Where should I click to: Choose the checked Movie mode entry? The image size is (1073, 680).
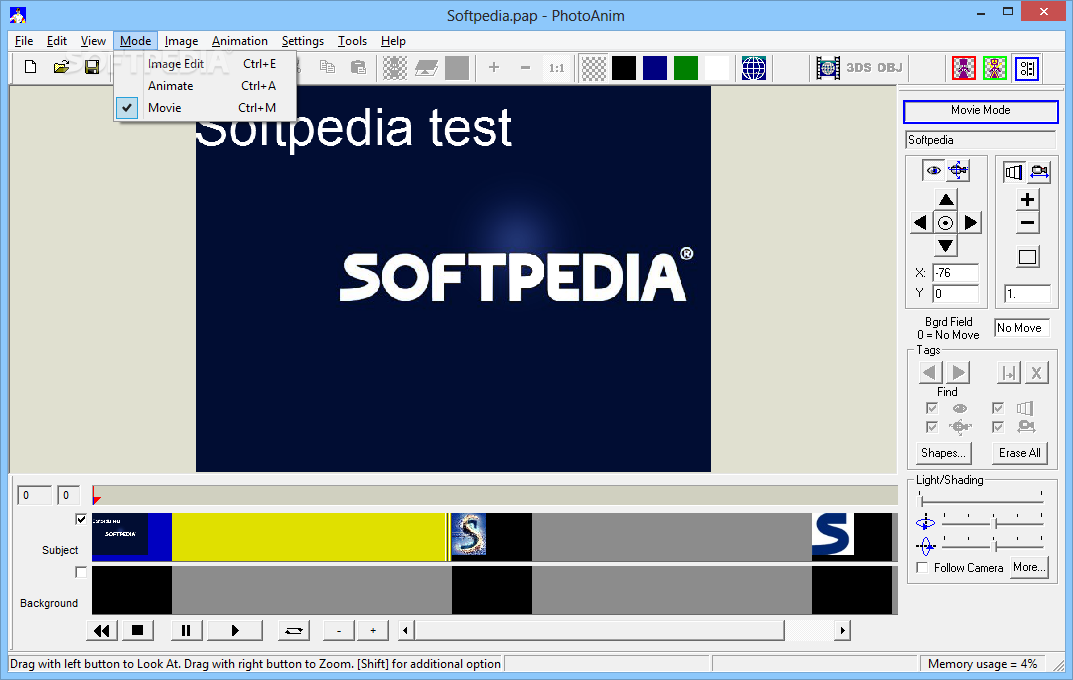(205, 107)
